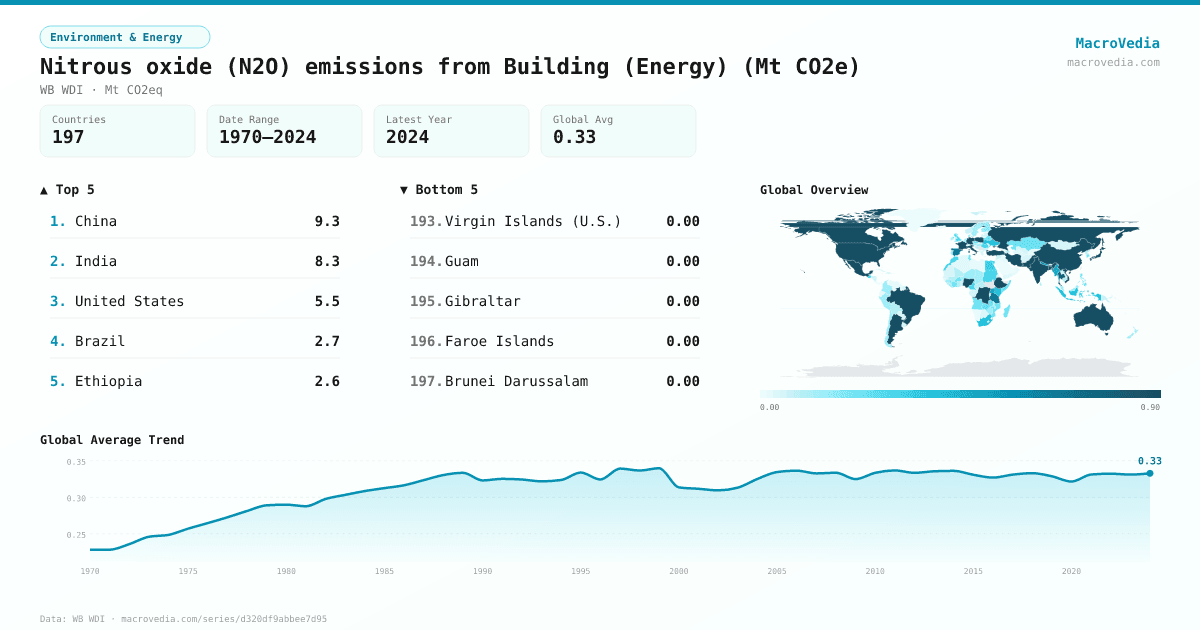This screenshot has height=630, width=1200.
Task: Switch to the Global Overview panel
Action: 814,189
